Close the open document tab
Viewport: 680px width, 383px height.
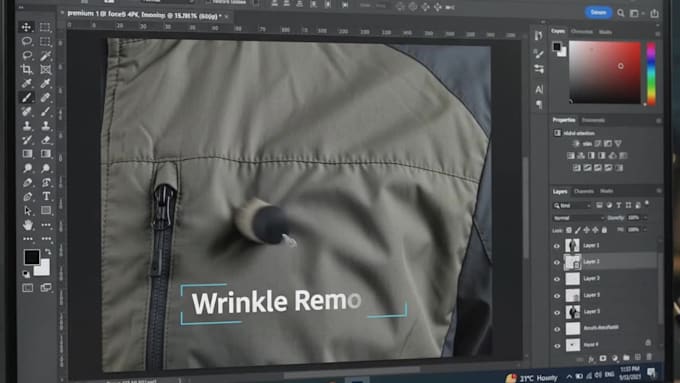[x=227, y=16]
